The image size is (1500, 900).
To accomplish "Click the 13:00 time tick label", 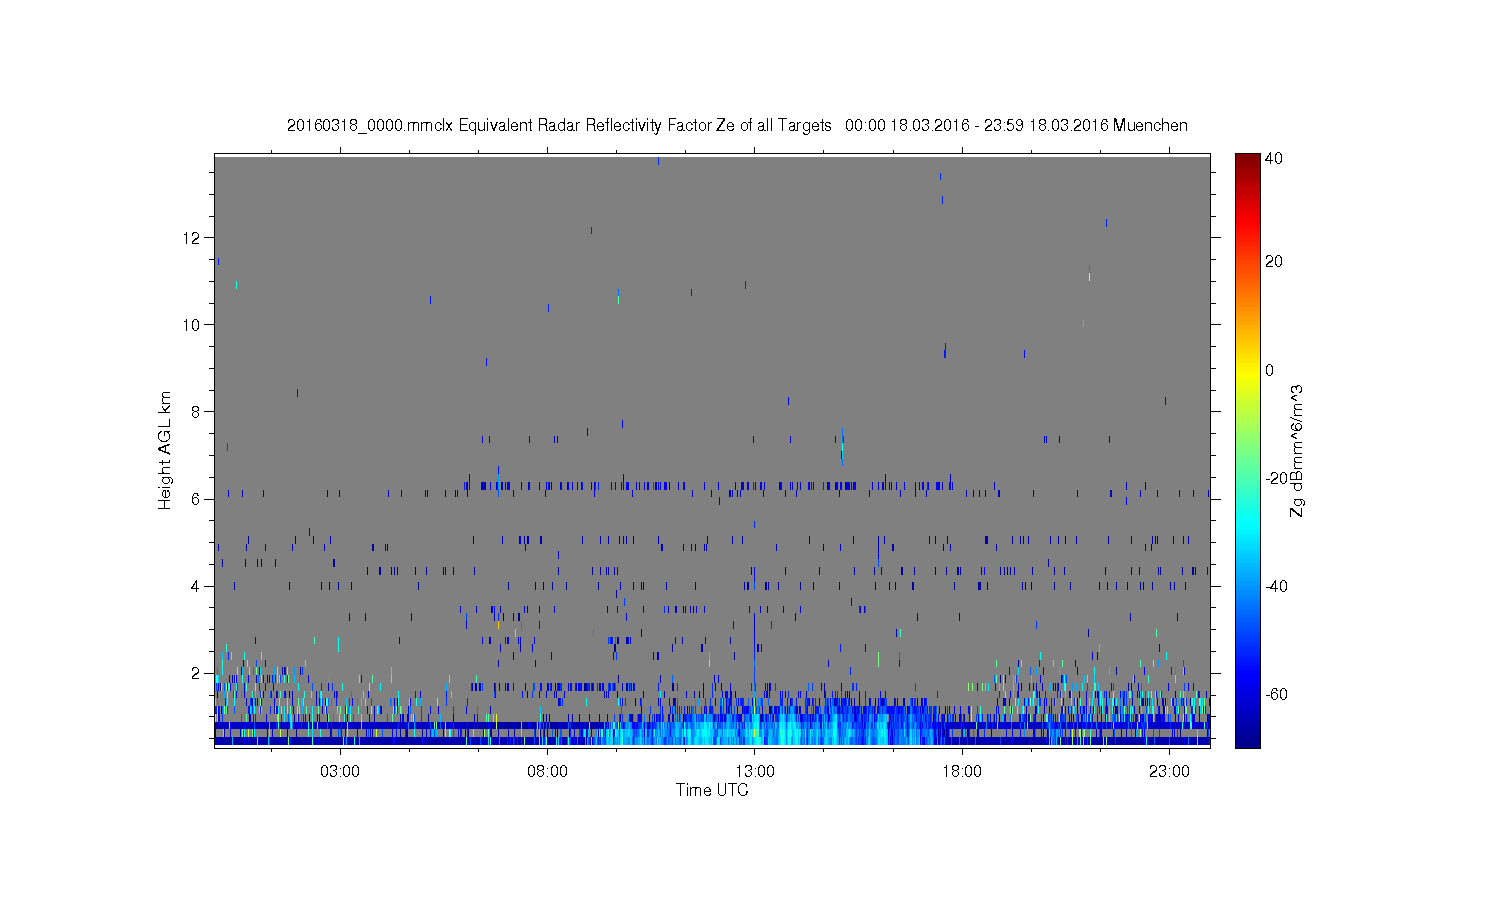I will (x=755, y=772).
